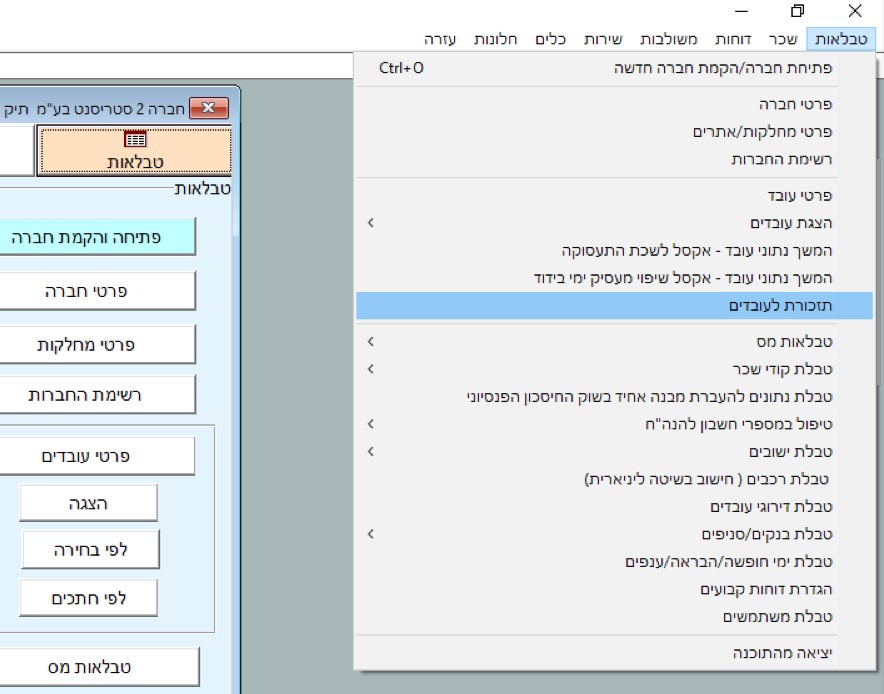Open the משולבות menu
The width and height of the screenshot is (884, 694).
[x=669, y=39]
